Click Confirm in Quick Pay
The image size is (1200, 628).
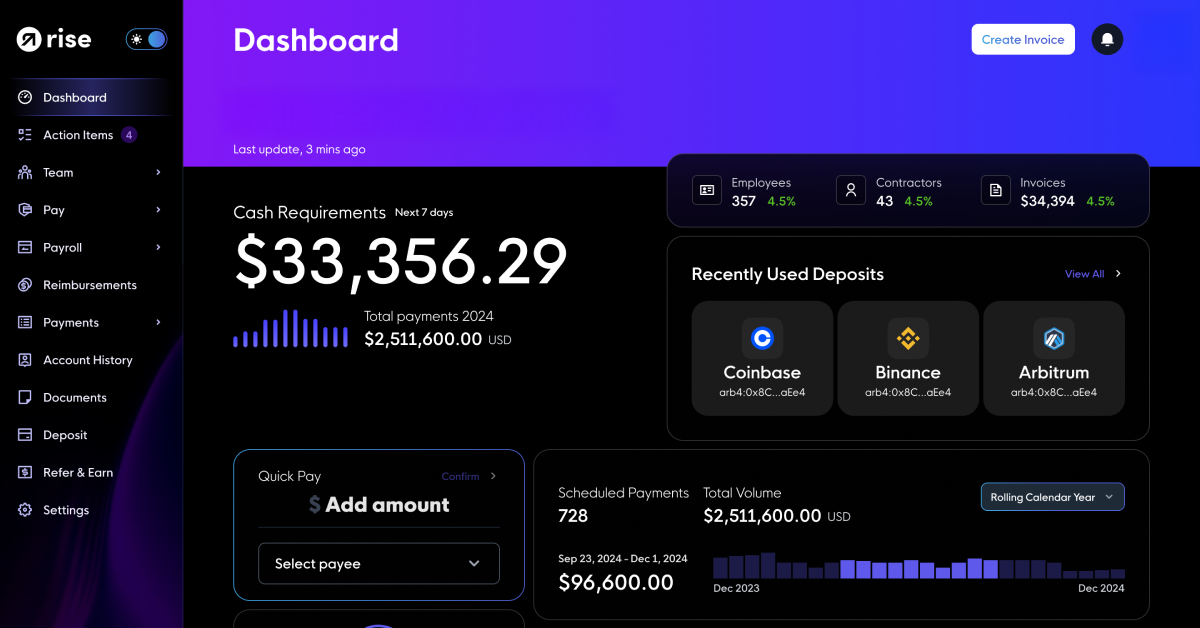pyautogui.click(x=460, y=477)
